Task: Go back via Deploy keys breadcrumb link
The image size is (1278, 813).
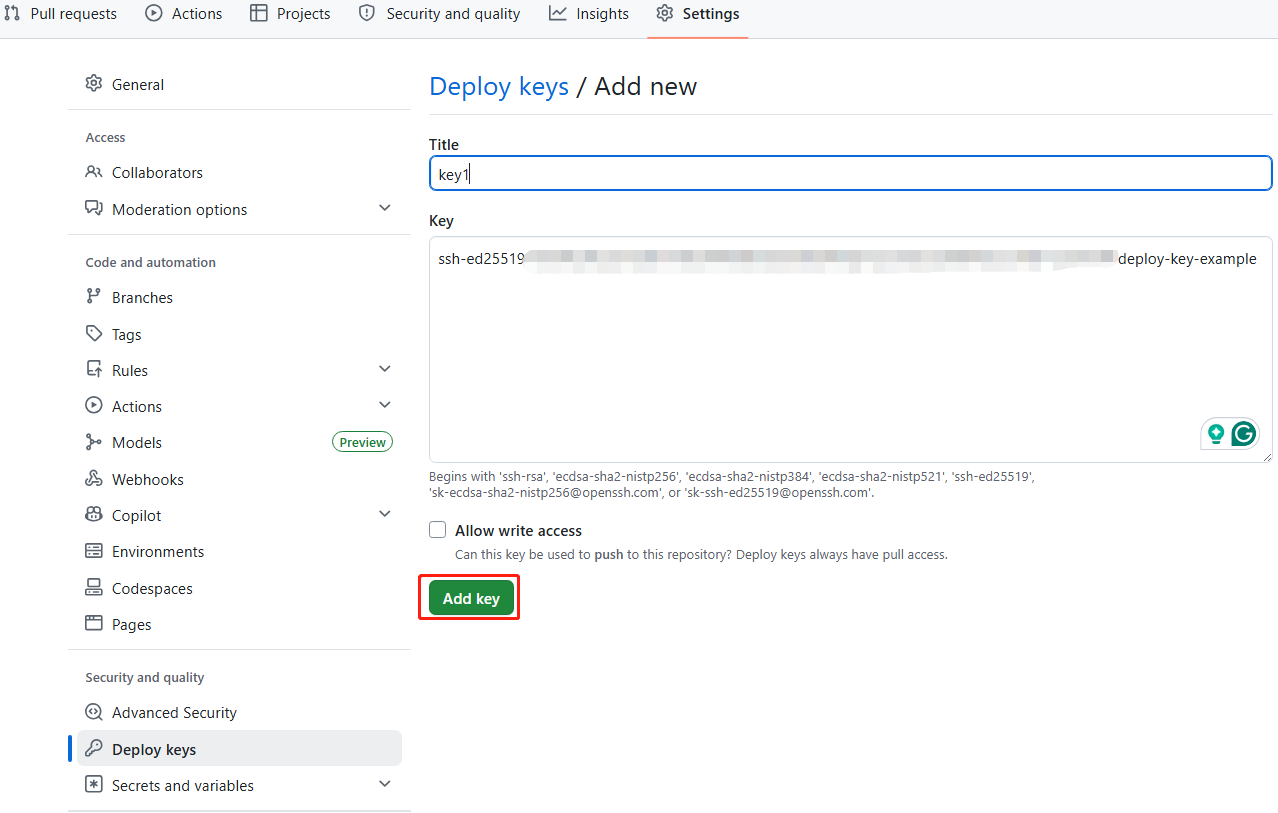Action: click(498, 87)
